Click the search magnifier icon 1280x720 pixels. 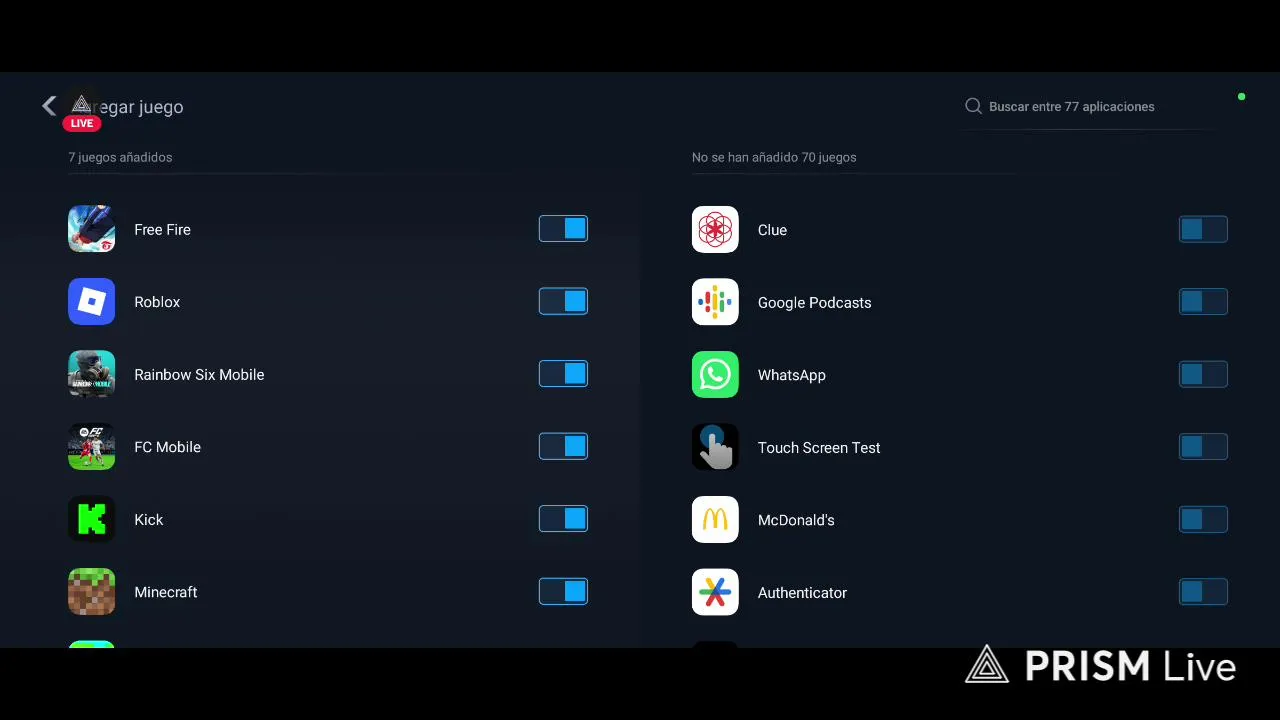(x=973, y=106)
